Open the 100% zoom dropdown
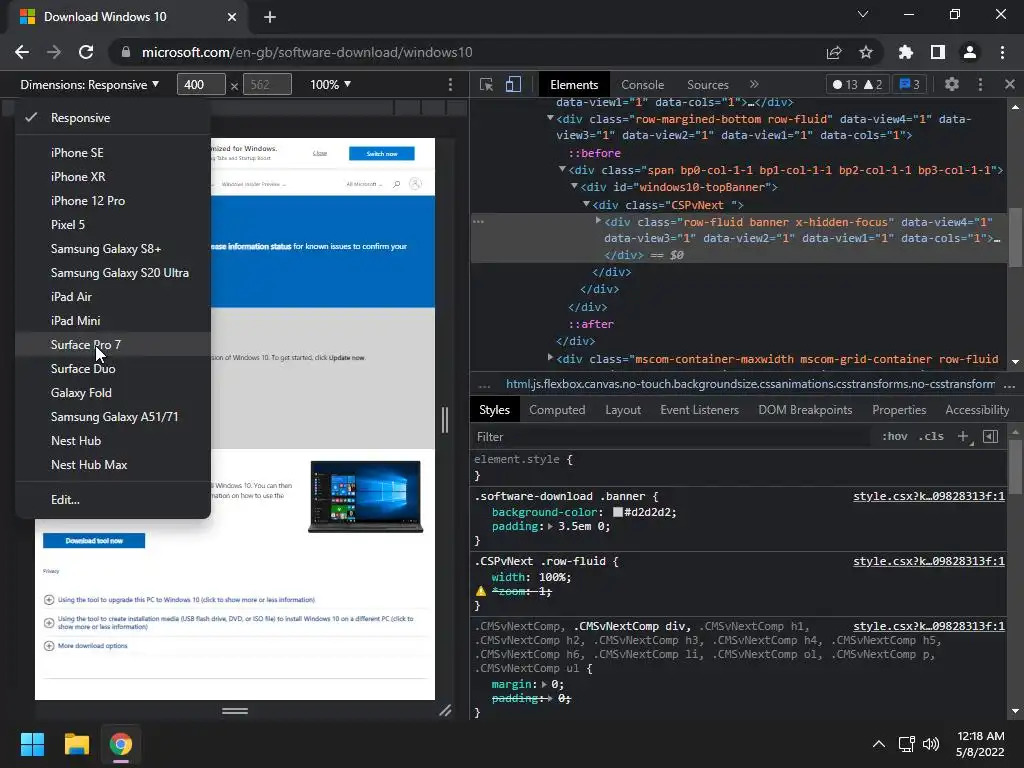The image size is (1024, 768). 330,84
